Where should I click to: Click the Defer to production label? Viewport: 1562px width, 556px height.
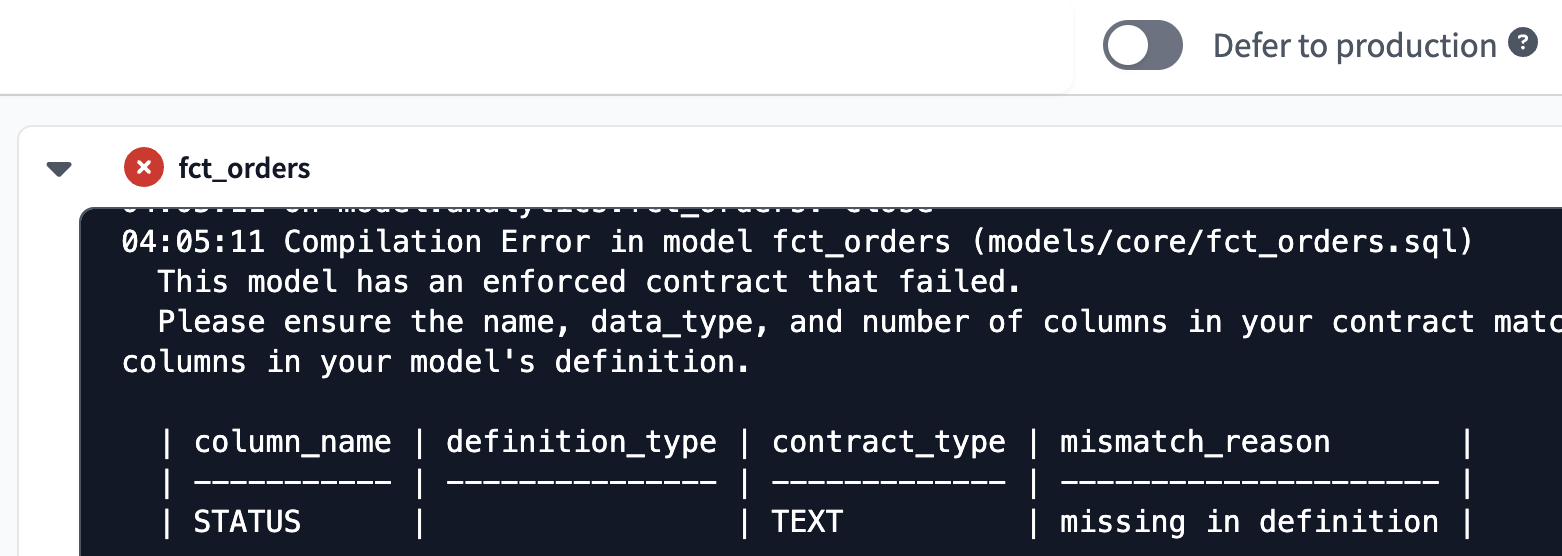[x=1354, y=46]
